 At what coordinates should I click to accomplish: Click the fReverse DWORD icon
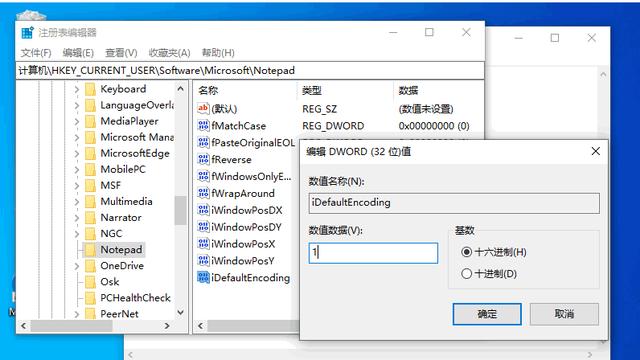point(203,159)
